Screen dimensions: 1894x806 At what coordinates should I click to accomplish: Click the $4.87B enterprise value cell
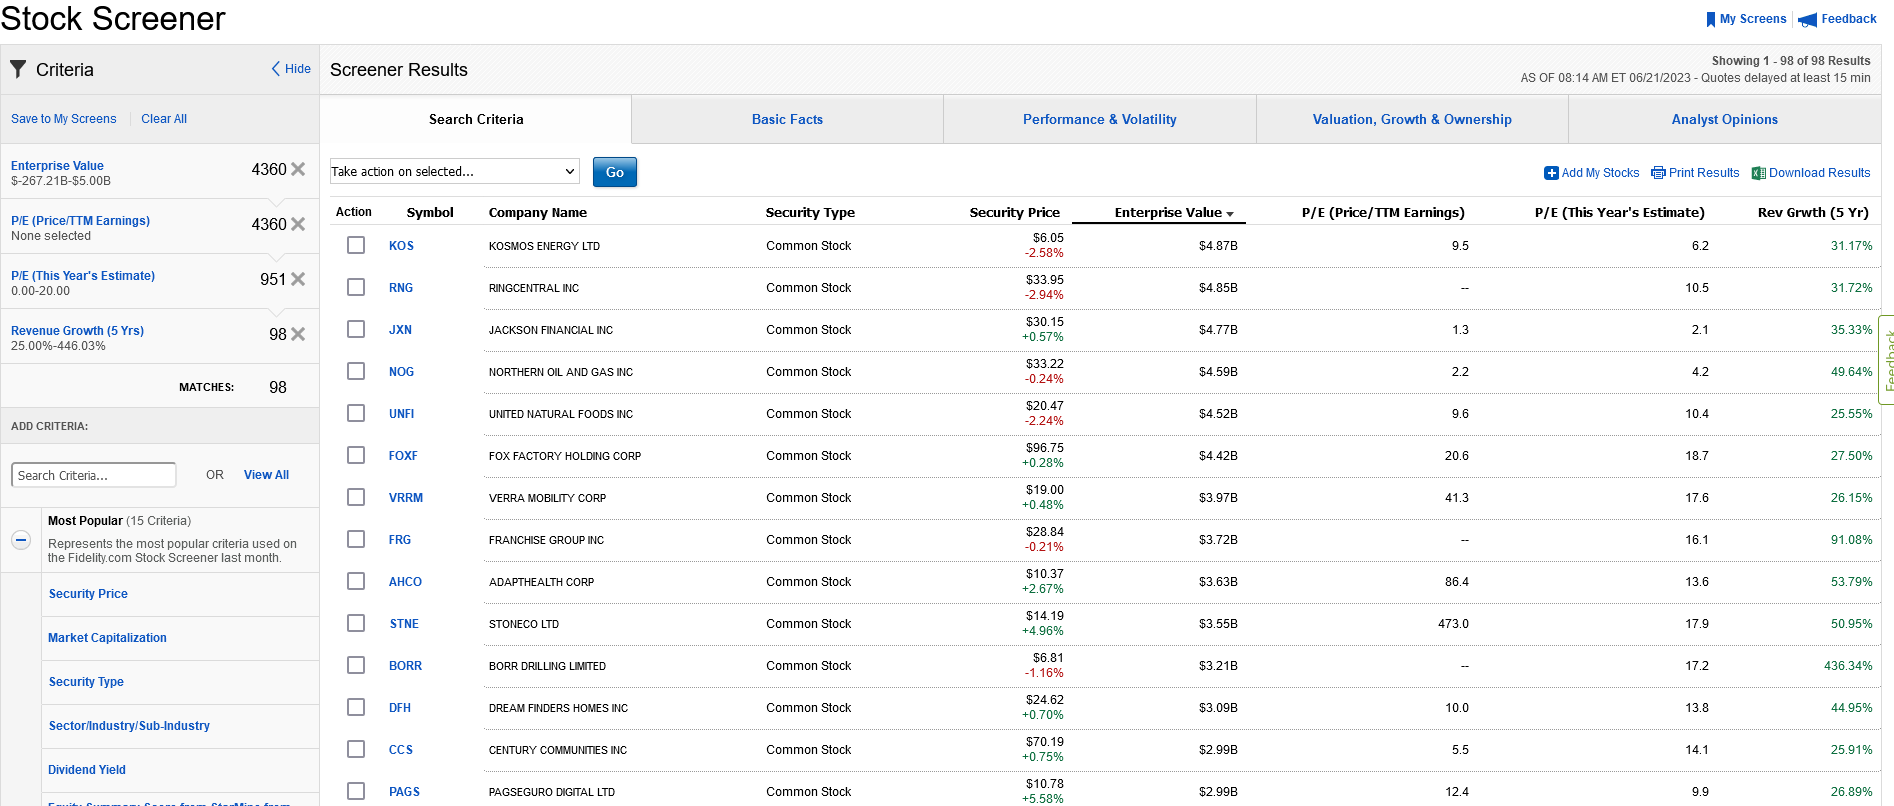[1218, 246]
